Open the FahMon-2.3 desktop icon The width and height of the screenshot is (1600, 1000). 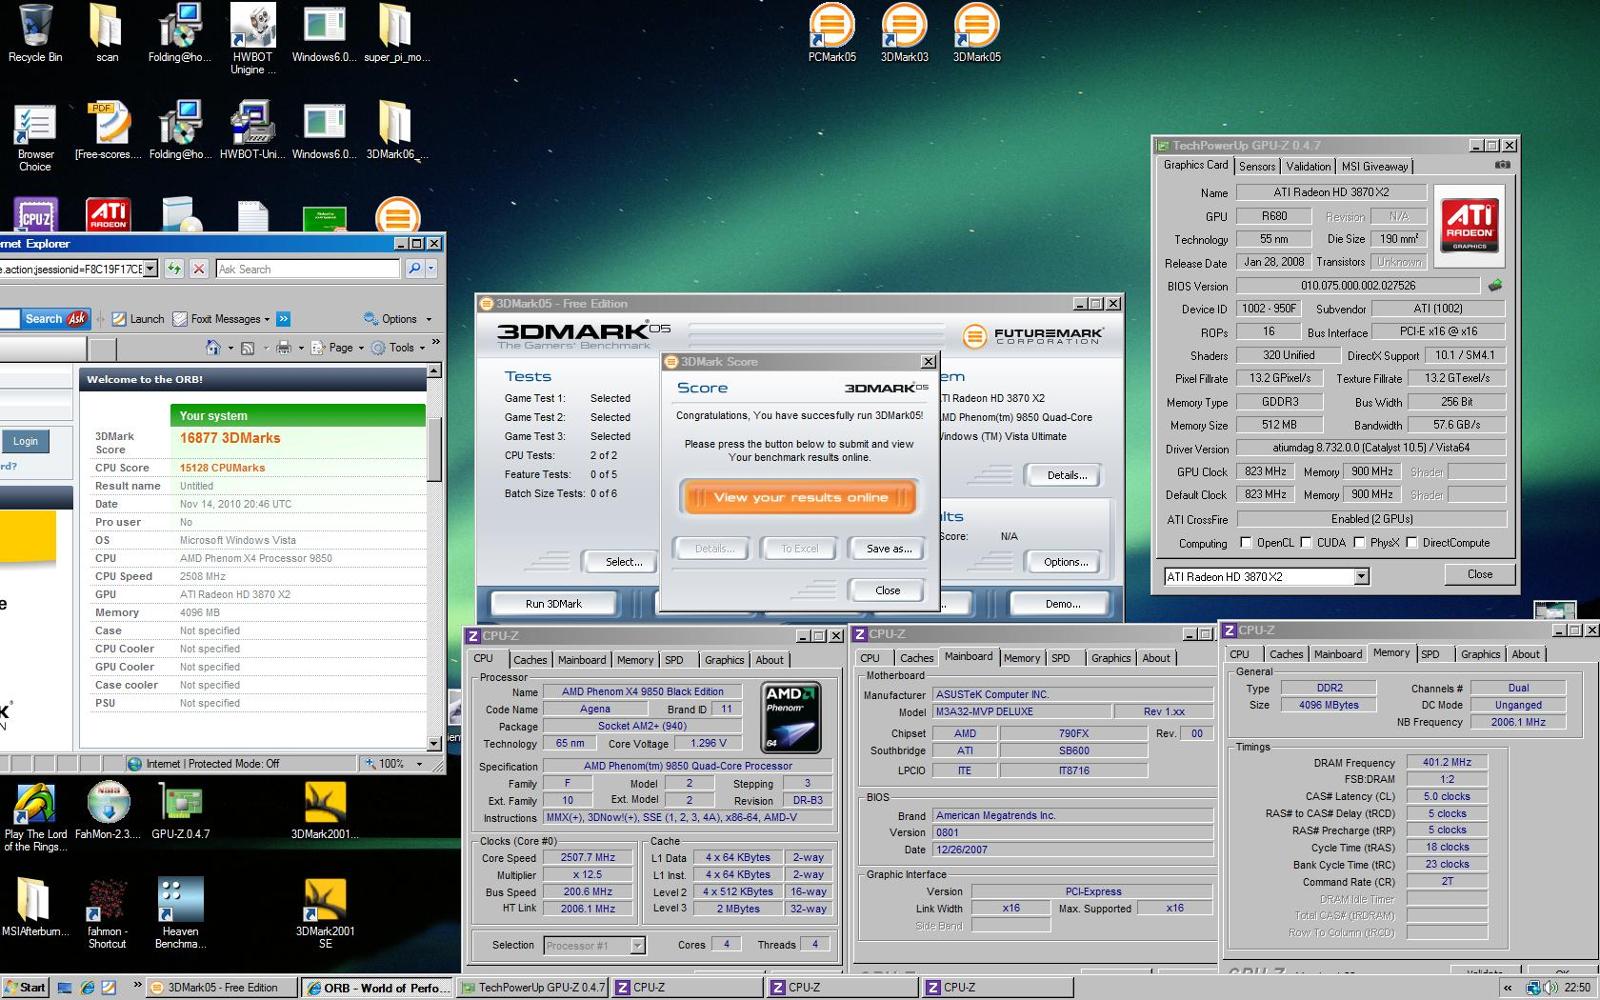pos(108,811)
